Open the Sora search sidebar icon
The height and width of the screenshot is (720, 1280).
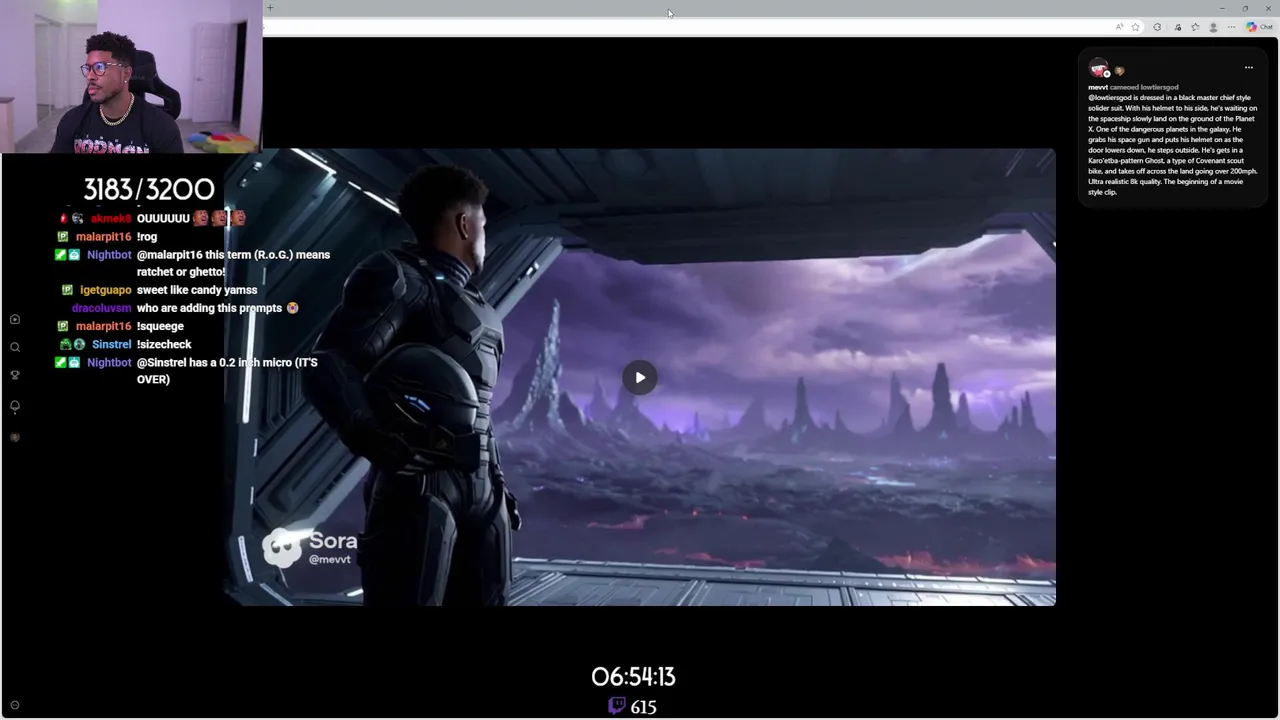click(x=15, y=347)
